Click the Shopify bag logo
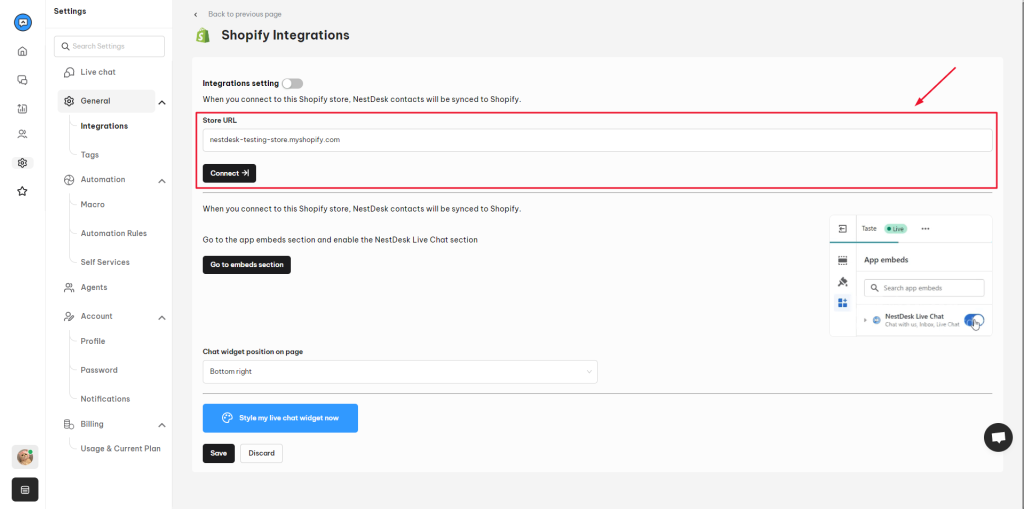The image size is (1024, 509). pyautogui.click(x=203, y=35)
